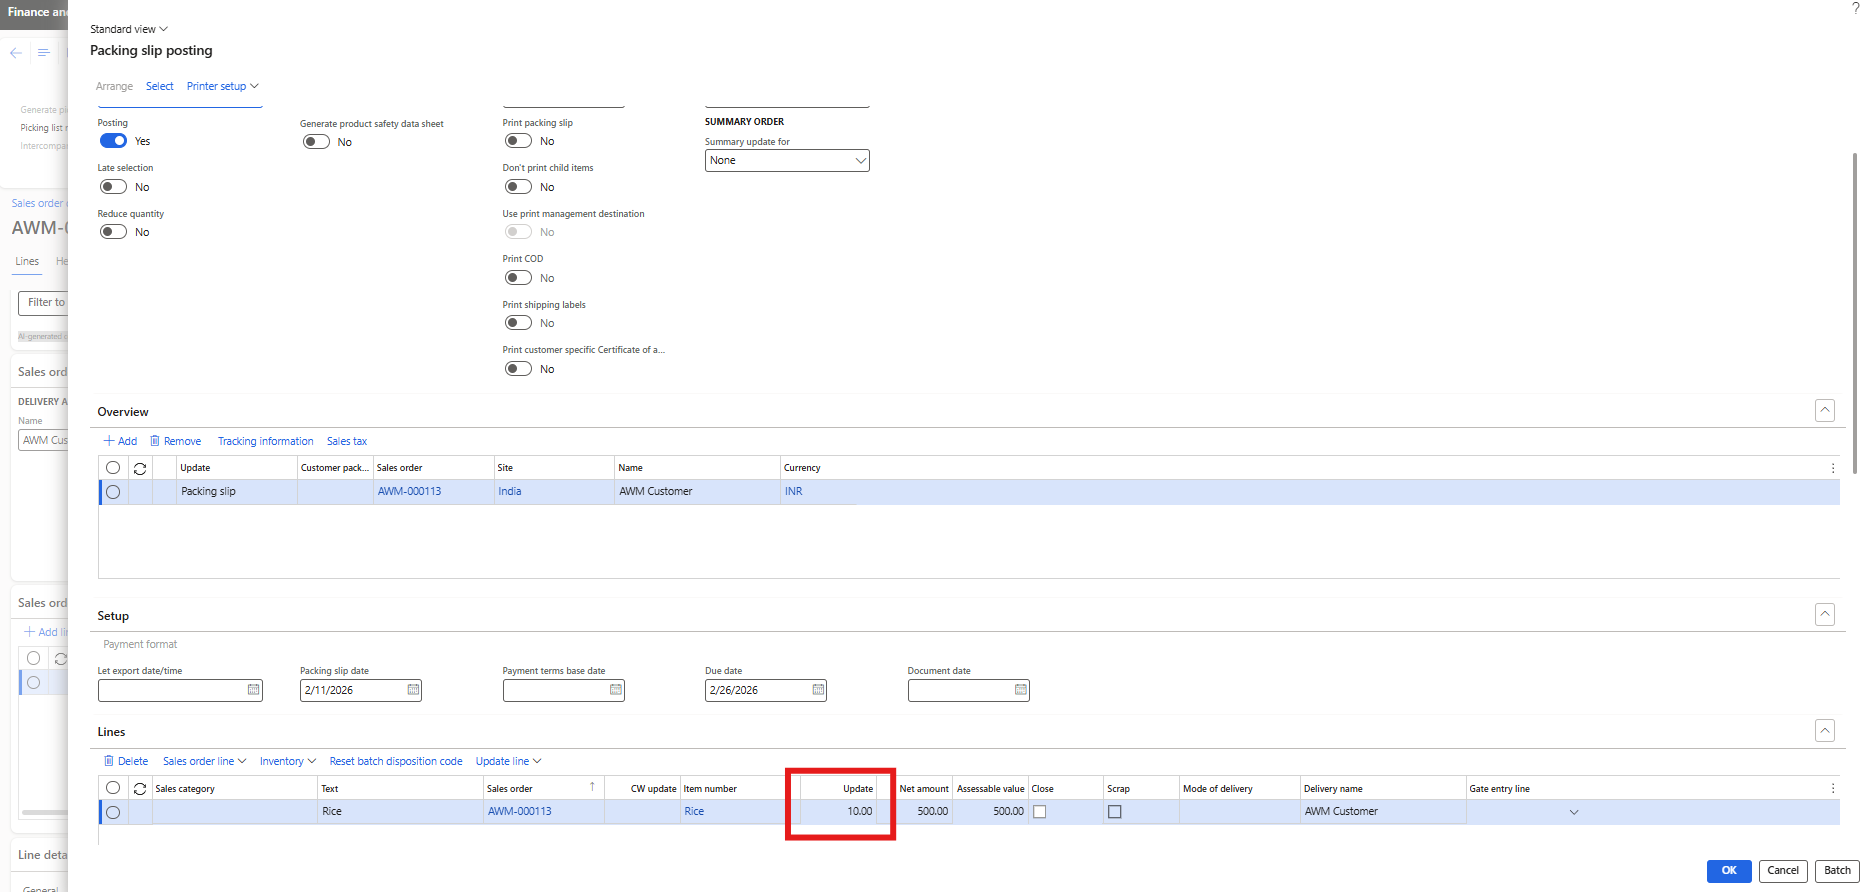The image size is (1869, 892).
Task: Open the help question mark icon
Action: 1856,8
